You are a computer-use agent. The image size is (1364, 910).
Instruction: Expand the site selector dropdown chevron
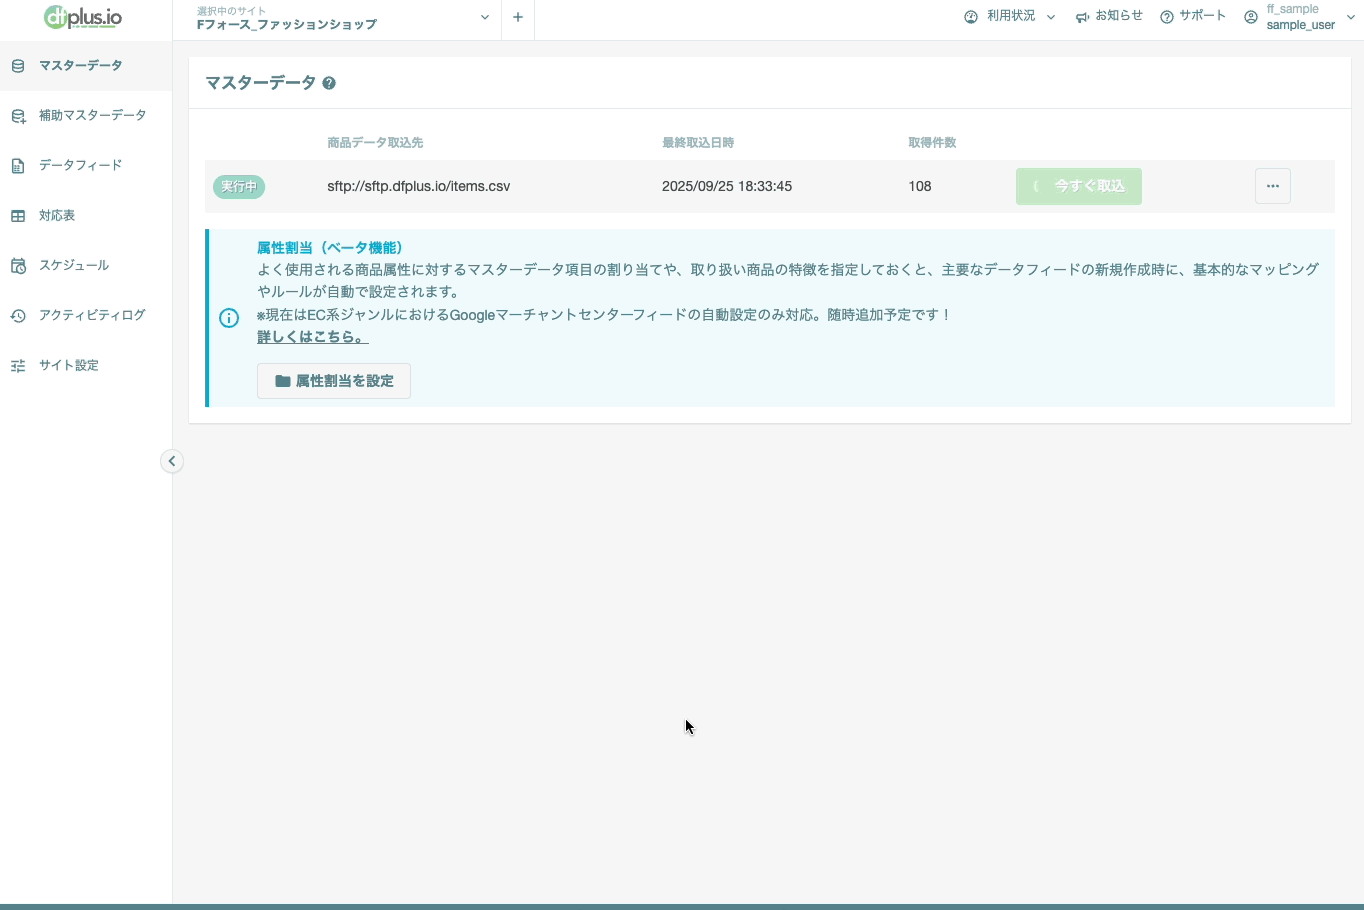pyautogui.click(x=485, y=17)
